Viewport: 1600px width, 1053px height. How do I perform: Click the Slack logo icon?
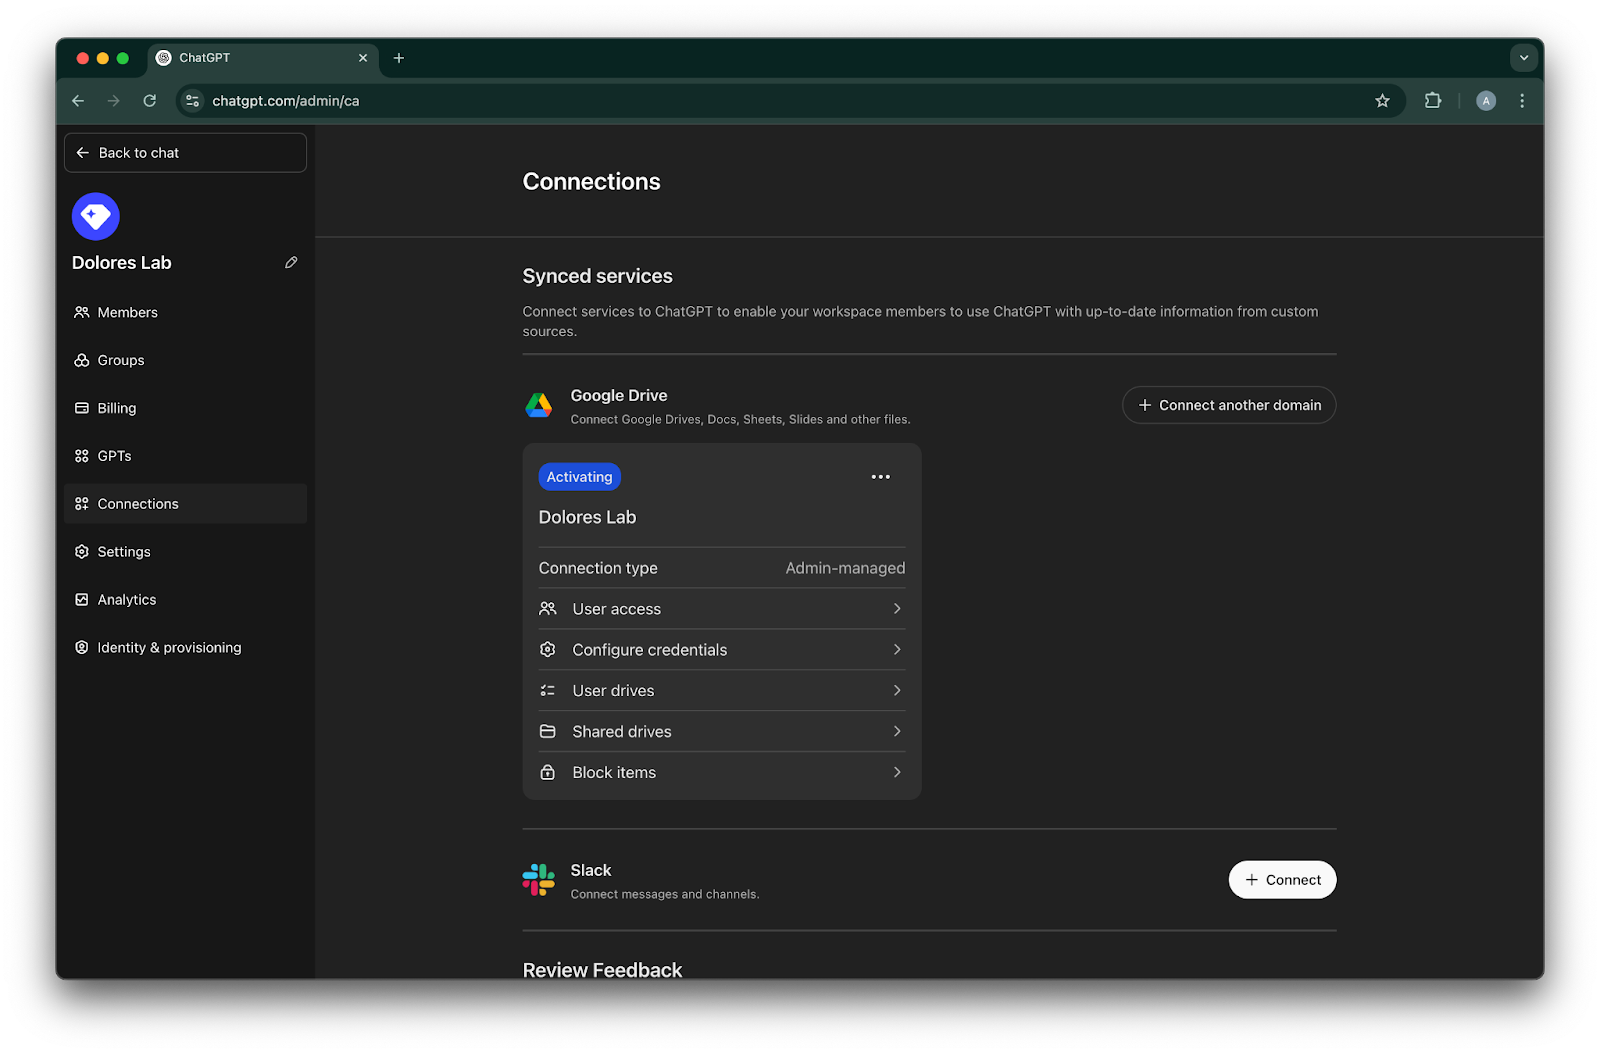click(539, 880)
